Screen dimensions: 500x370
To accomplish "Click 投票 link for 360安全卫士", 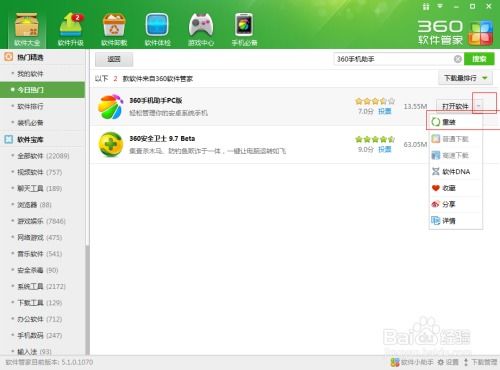I will (x=384, y=149).
